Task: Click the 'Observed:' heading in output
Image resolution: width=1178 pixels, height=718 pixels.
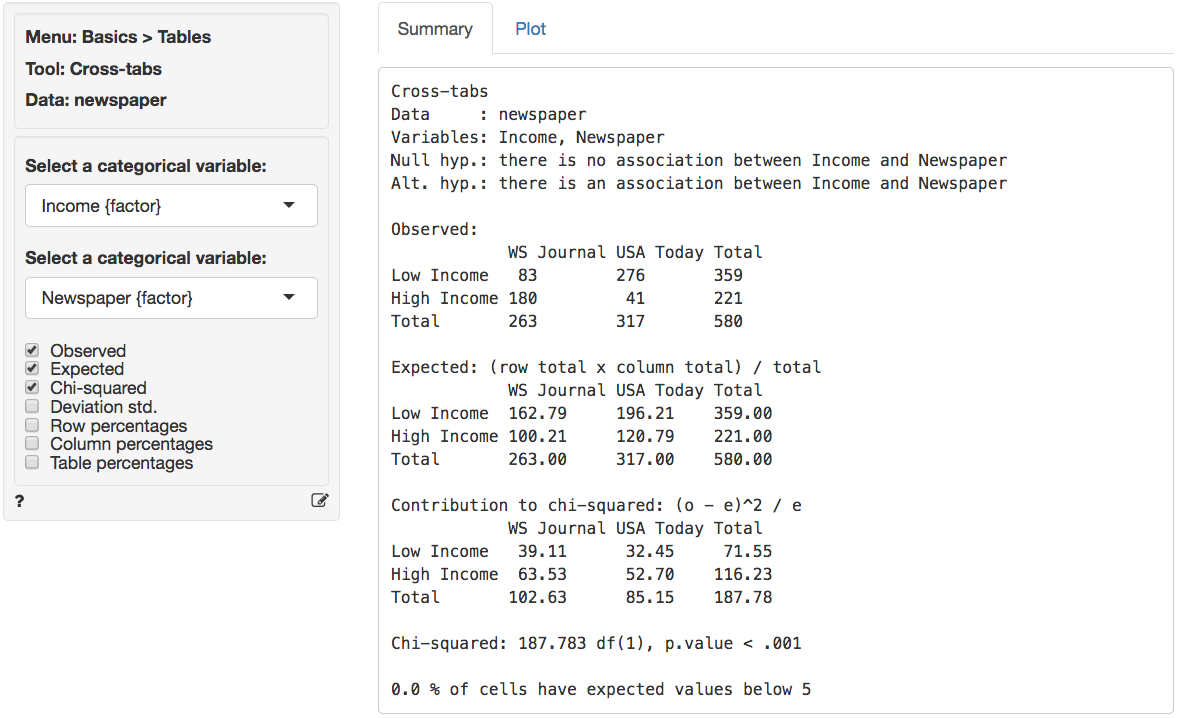Action: [x=435, y=229]
